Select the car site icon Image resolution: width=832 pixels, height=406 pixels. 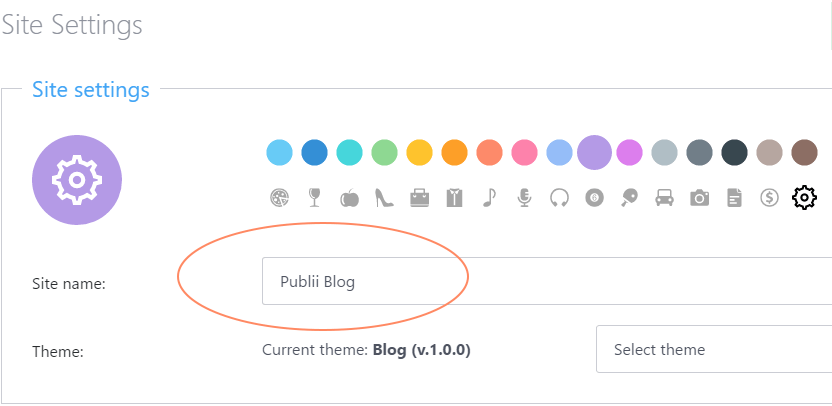pyautogui.click(x=664, y=198)
